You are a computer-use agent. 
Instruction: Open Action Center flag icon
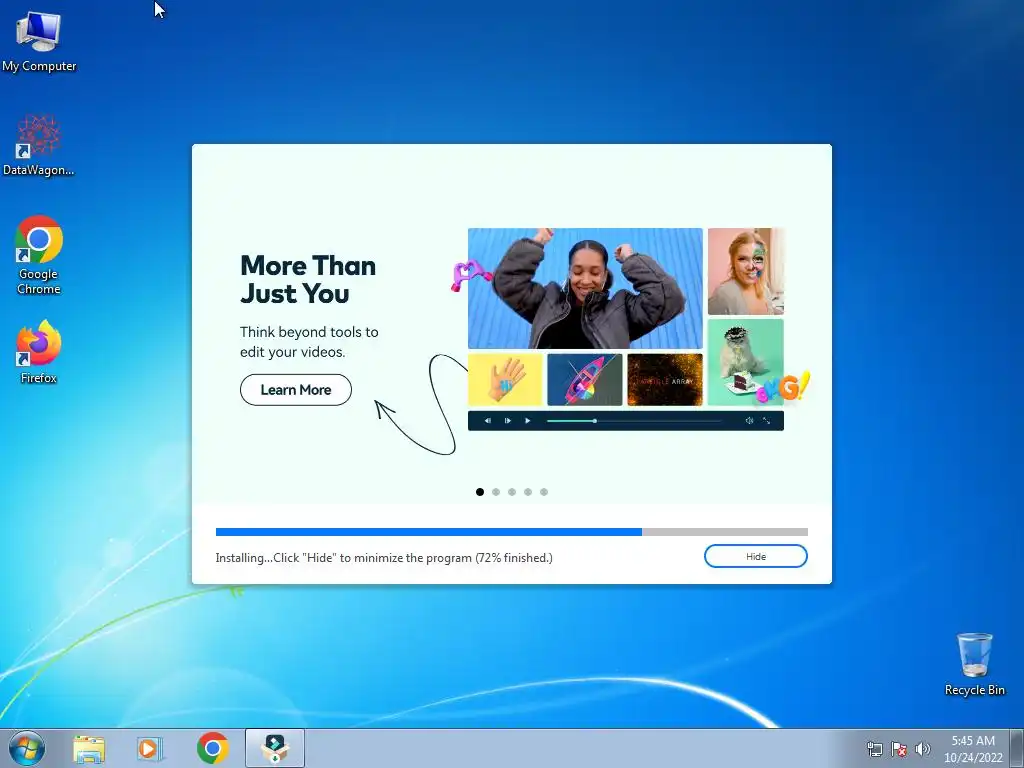point(899,749)
